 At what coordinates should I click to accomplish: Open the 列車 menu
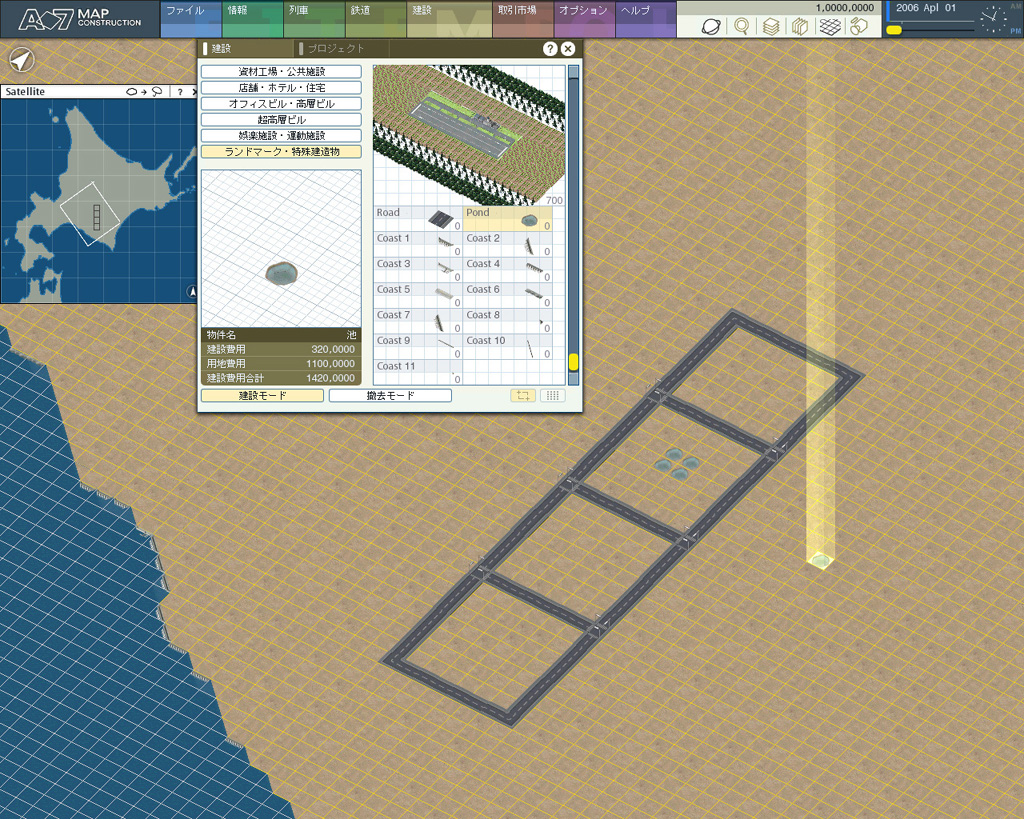tap(314, 19)
